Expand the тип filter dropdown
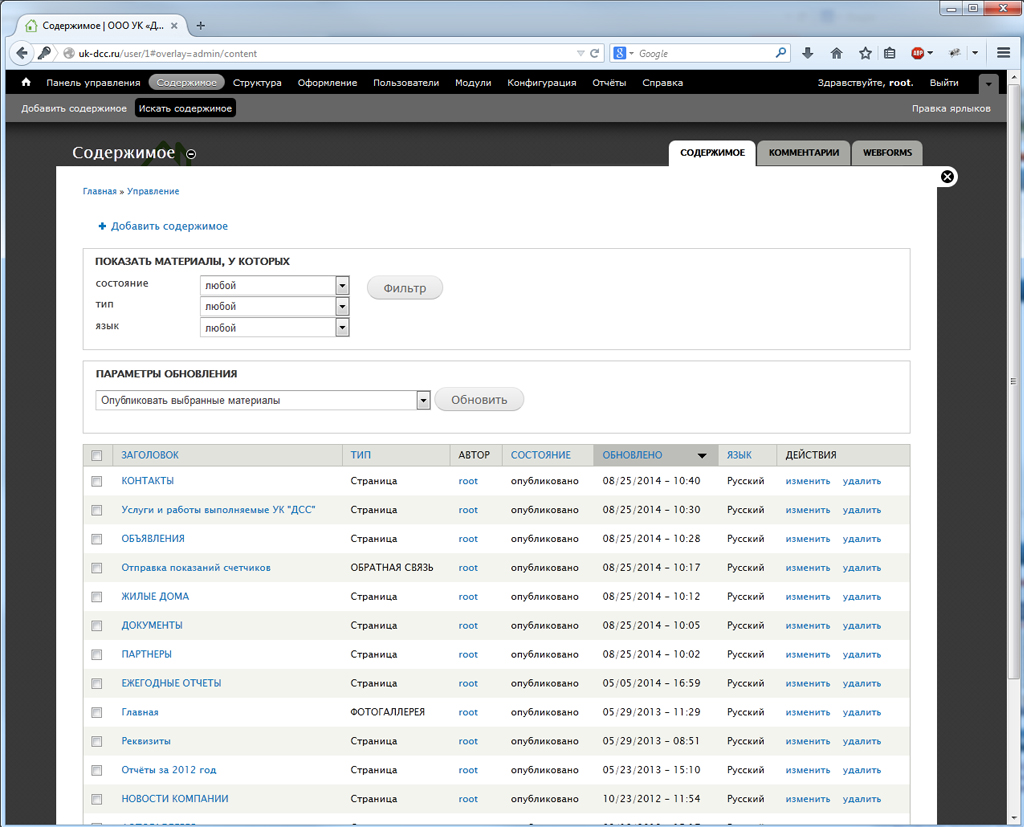Viewport: 1024px width, 827px height. point(275,306)
